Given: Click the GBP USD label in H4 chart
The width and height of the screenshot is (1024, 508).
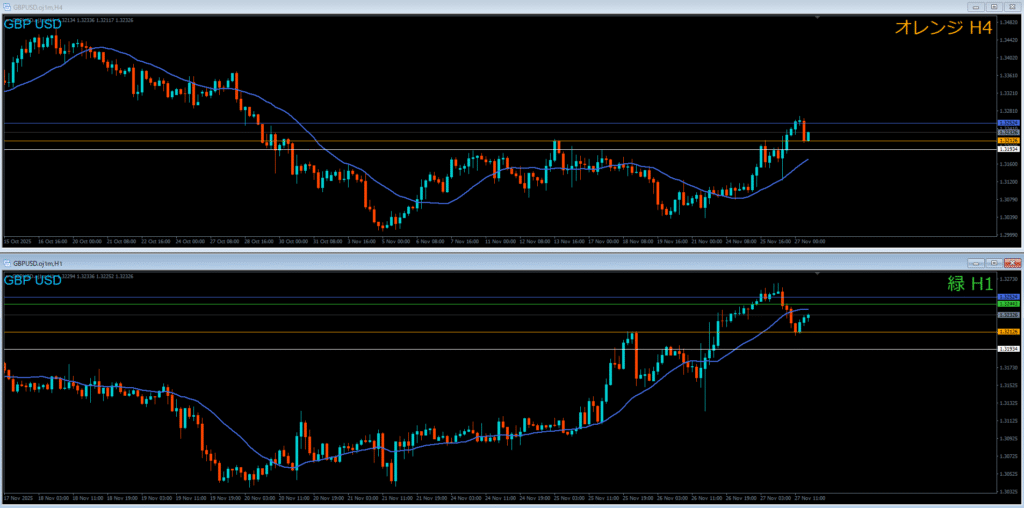Looking at the screenshot, I should [x=33, y=24].
